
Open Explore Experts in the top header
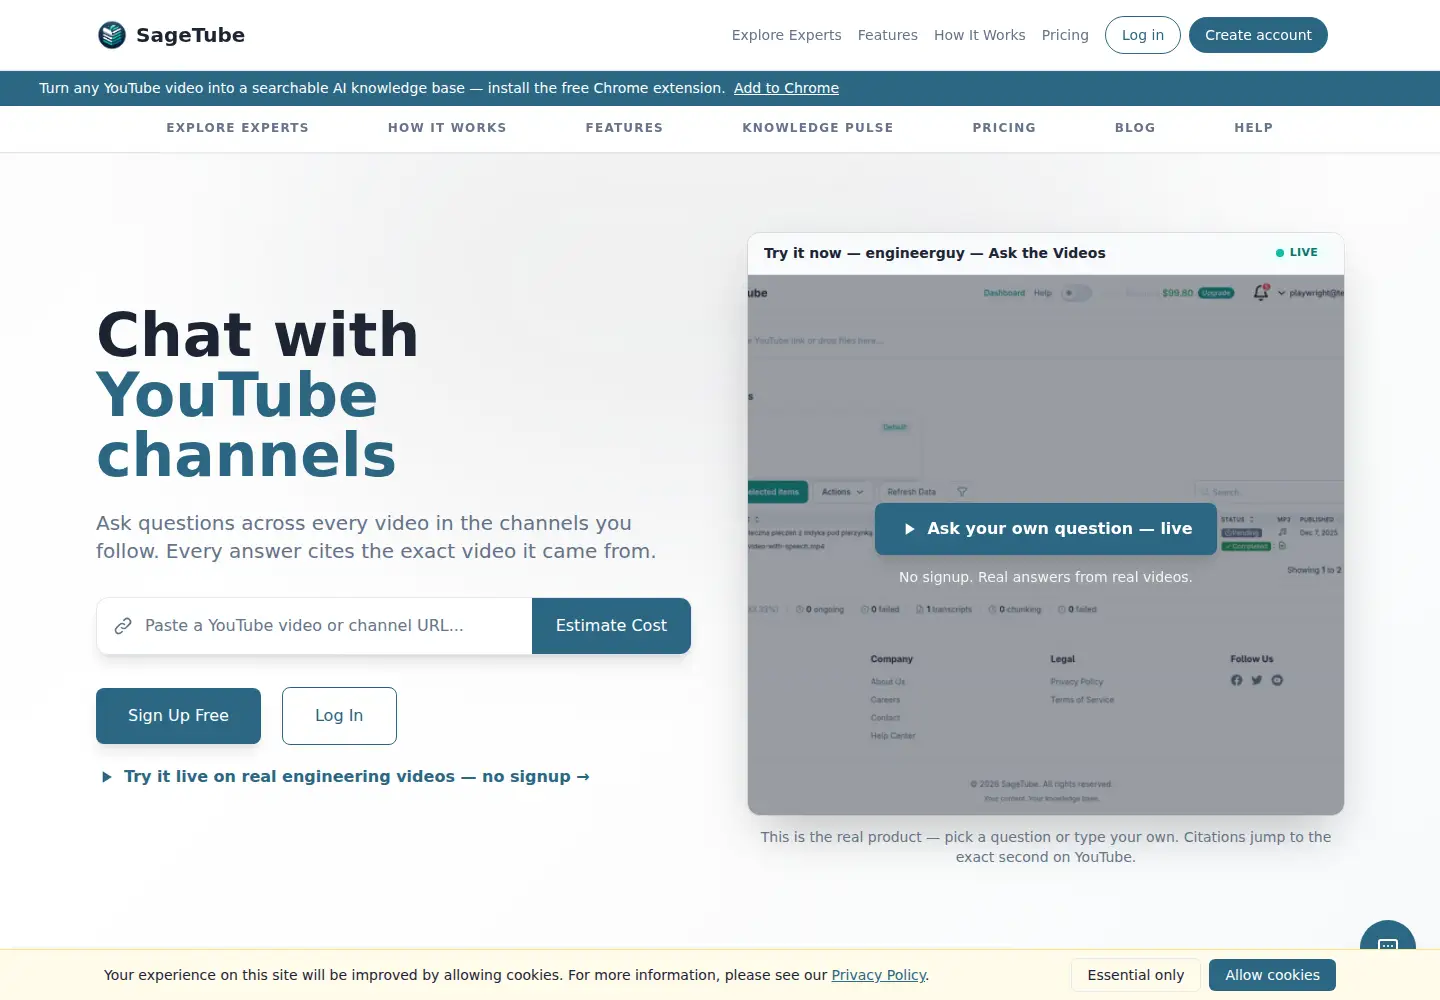point(786,35)
